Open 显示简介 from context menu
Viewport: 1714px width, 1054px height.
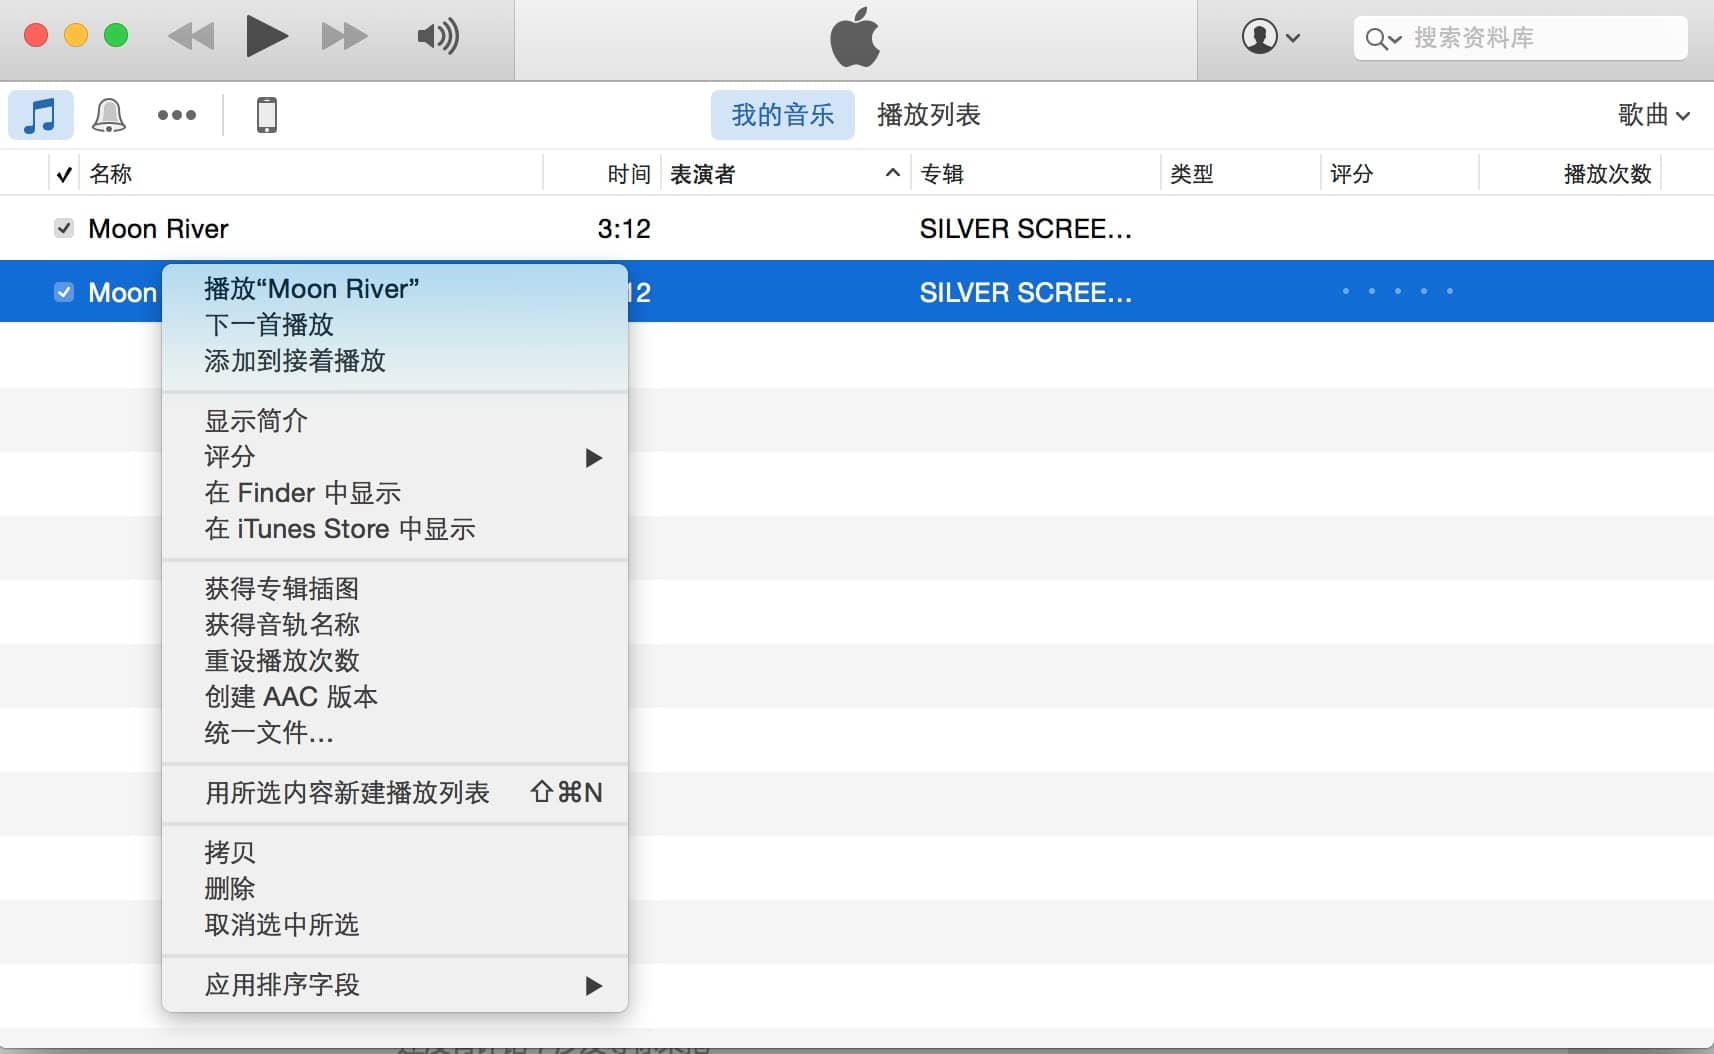point(395,421)
